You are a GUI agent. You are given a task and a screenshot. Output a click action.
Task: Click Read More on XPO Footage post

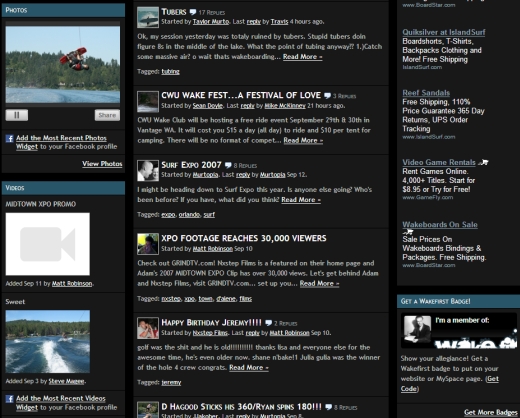point(319,284)
